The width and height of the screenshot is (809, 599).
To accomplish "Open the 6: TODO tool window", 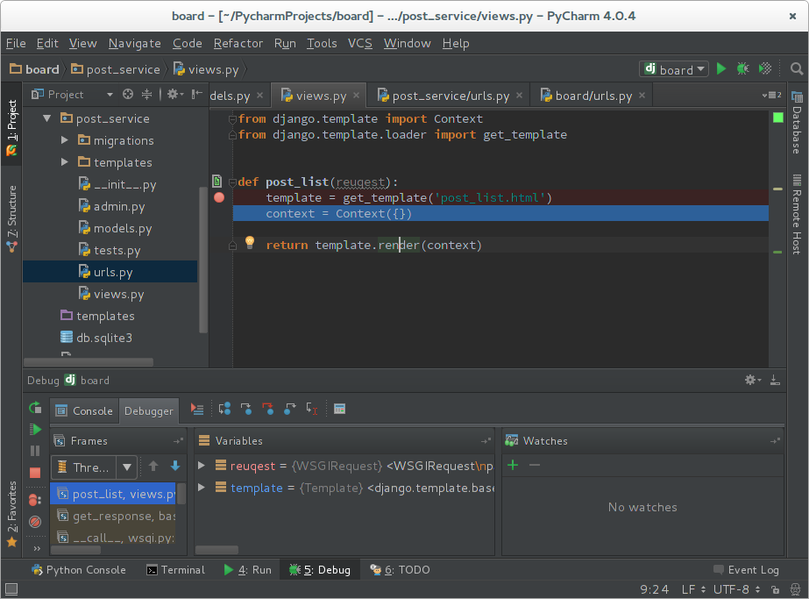I will (x=400, y=570).
